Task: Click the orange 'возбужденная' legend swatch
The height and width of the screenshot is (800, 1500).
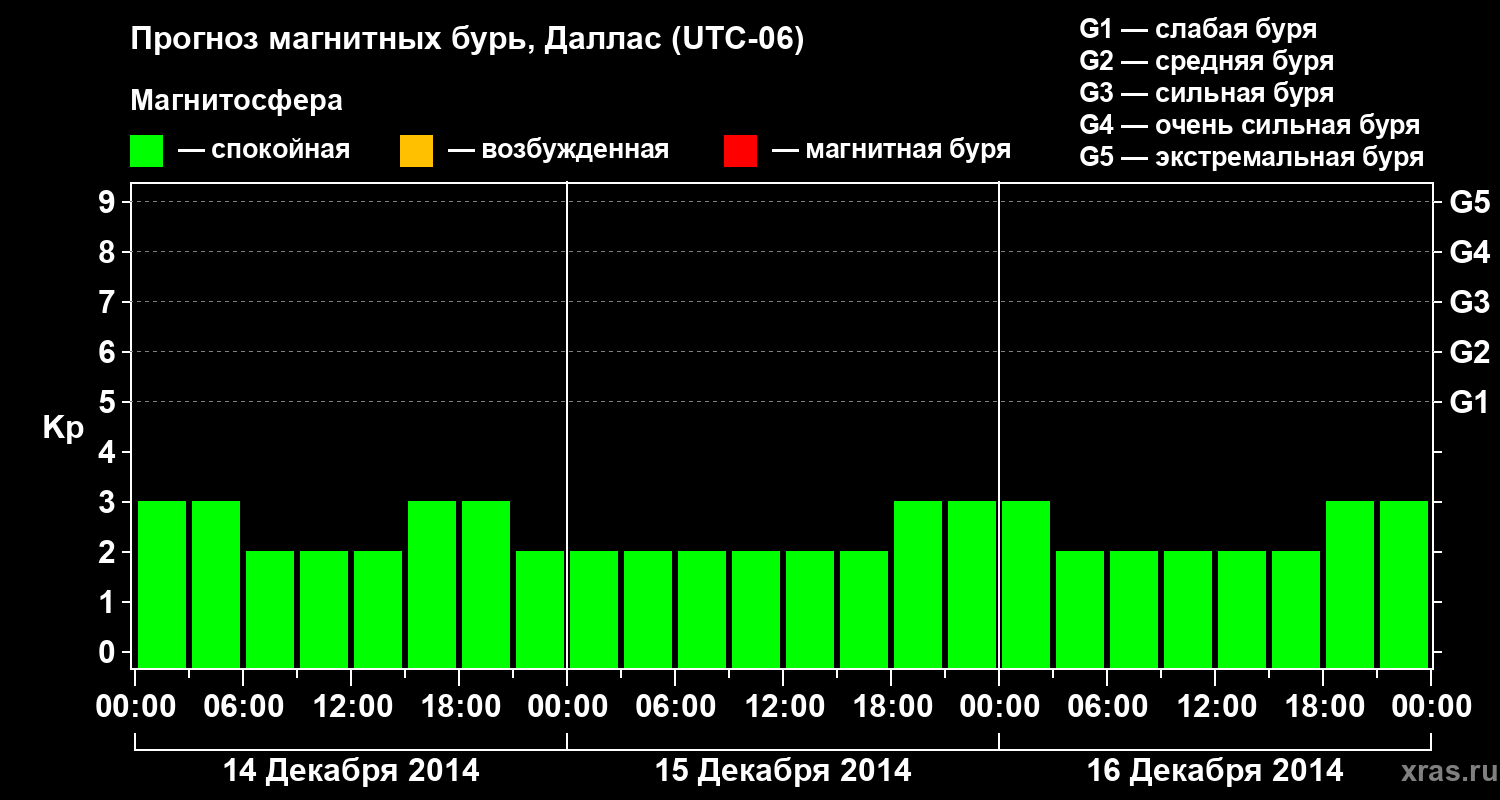Action: [416, 151]
